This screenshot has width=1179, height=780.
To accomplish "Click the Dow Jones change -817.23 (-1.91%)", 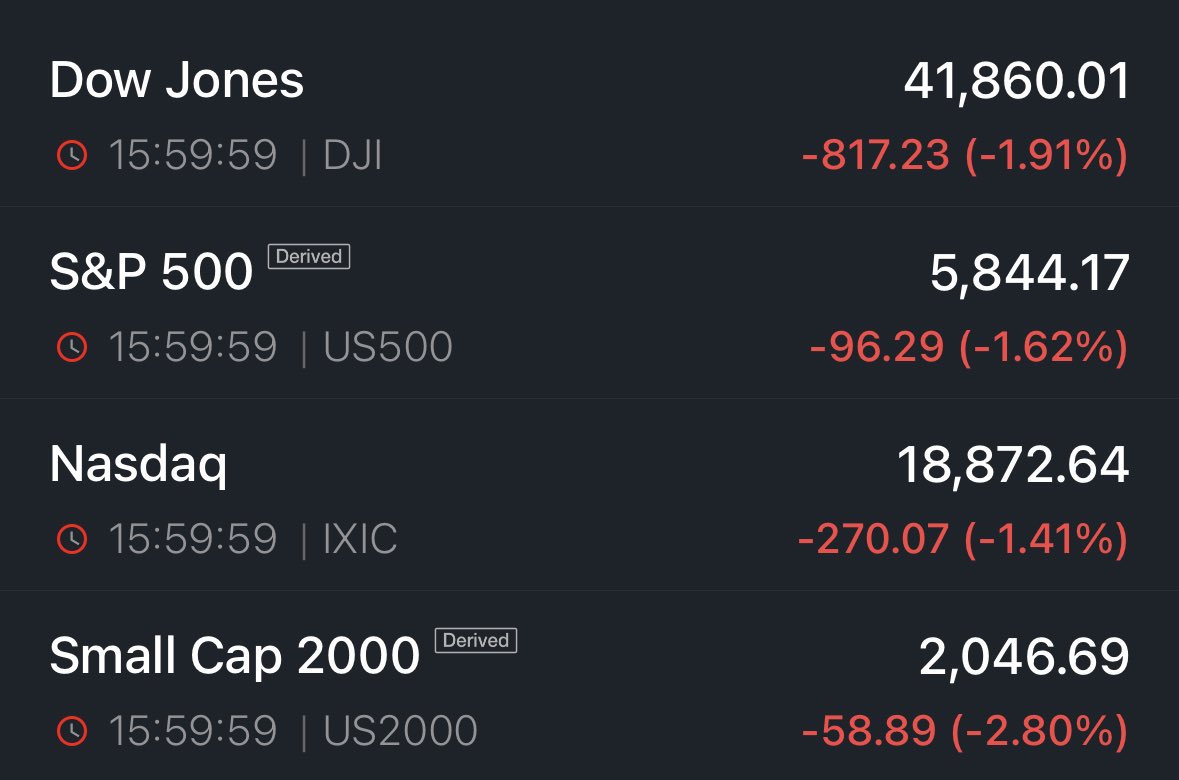I will click(x=964, y=156).
